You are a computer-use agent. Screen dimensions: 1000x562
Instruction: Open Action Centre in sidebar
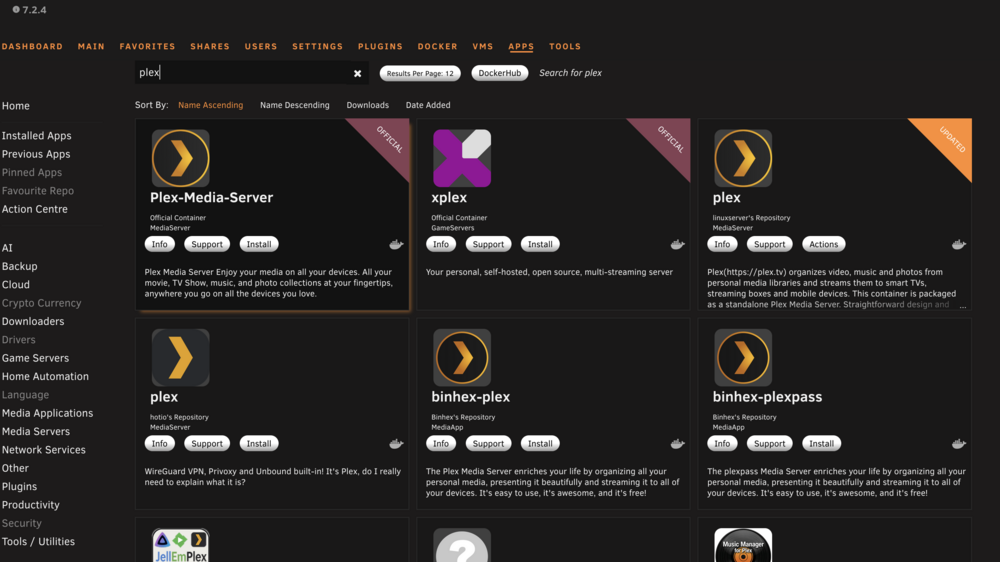coord(34,209)
